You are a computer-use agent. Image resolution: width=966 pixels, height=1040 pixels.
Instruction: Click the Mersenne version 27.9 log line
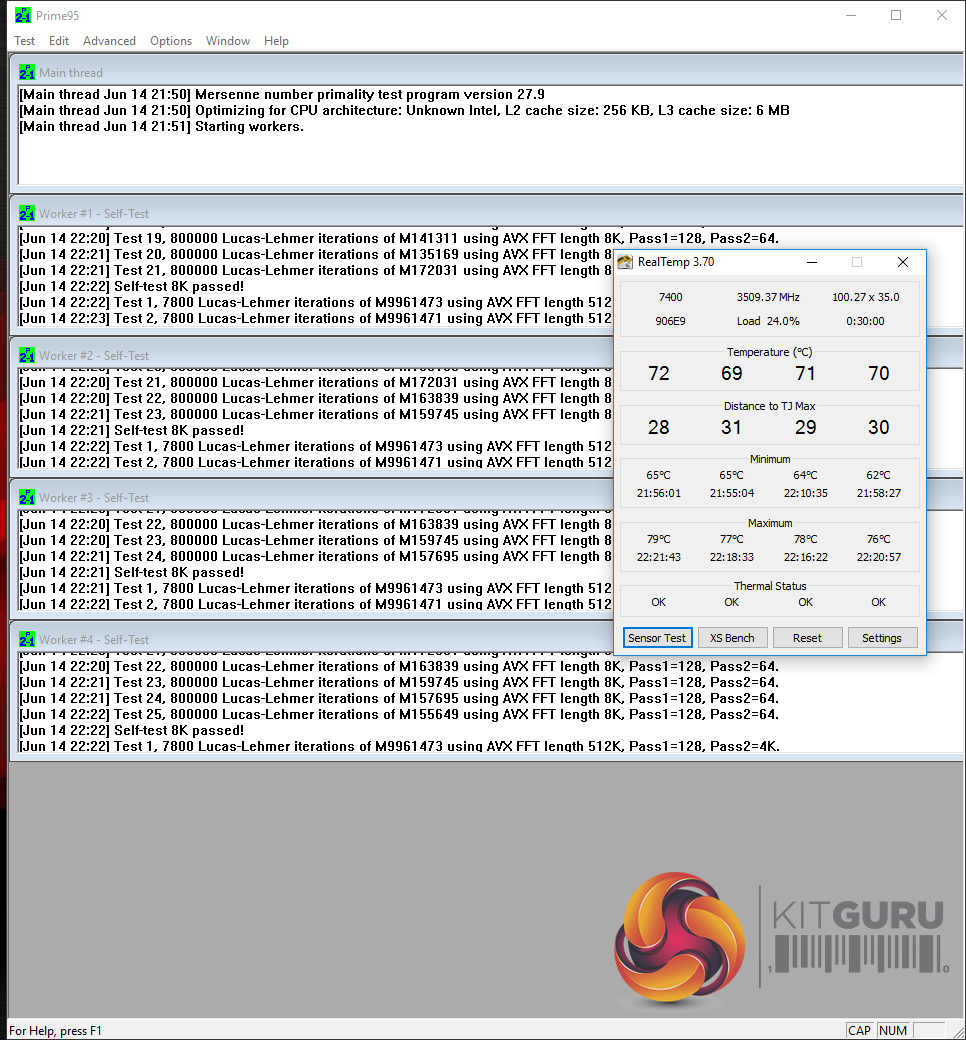(x=282, y=94)
